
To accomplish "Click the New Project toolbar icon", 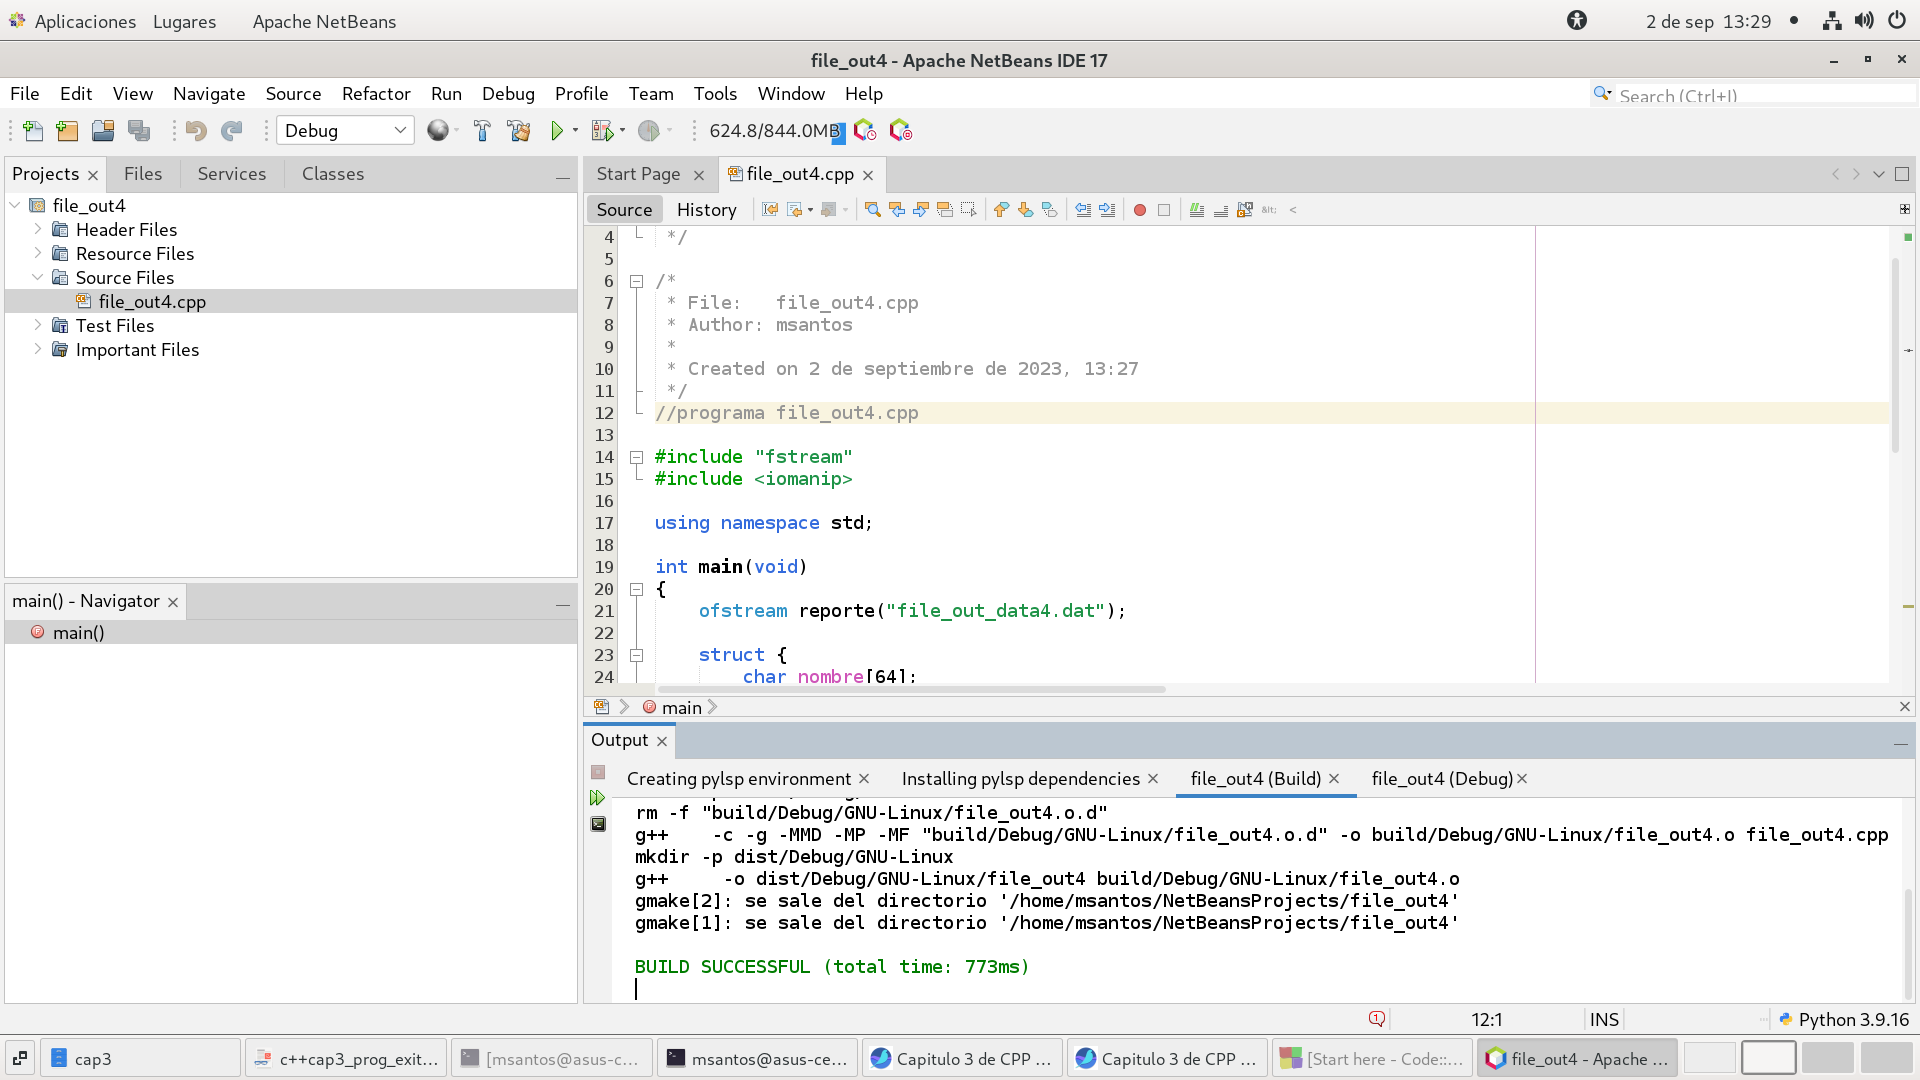I will tap(67, 131).
